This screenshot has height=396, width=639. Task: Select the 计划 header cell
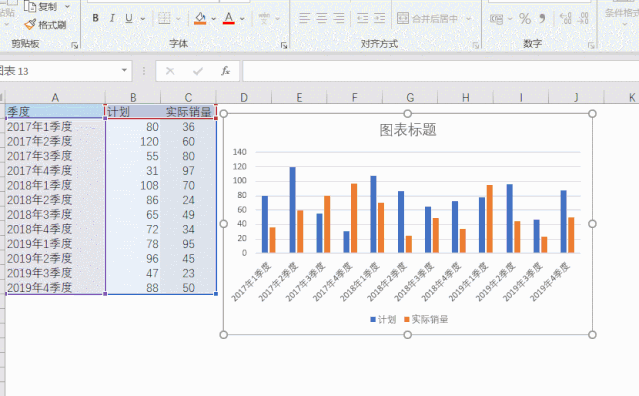[133, 112]
